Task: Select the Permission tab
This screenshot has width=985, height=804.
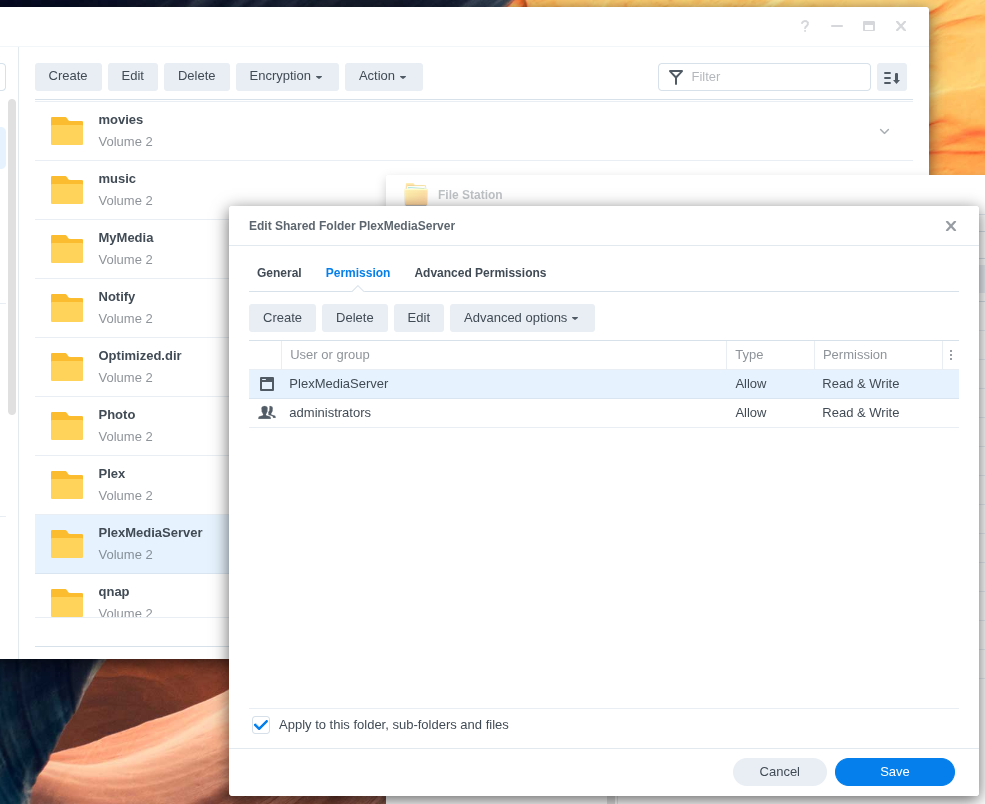Action: coord(357,273)
